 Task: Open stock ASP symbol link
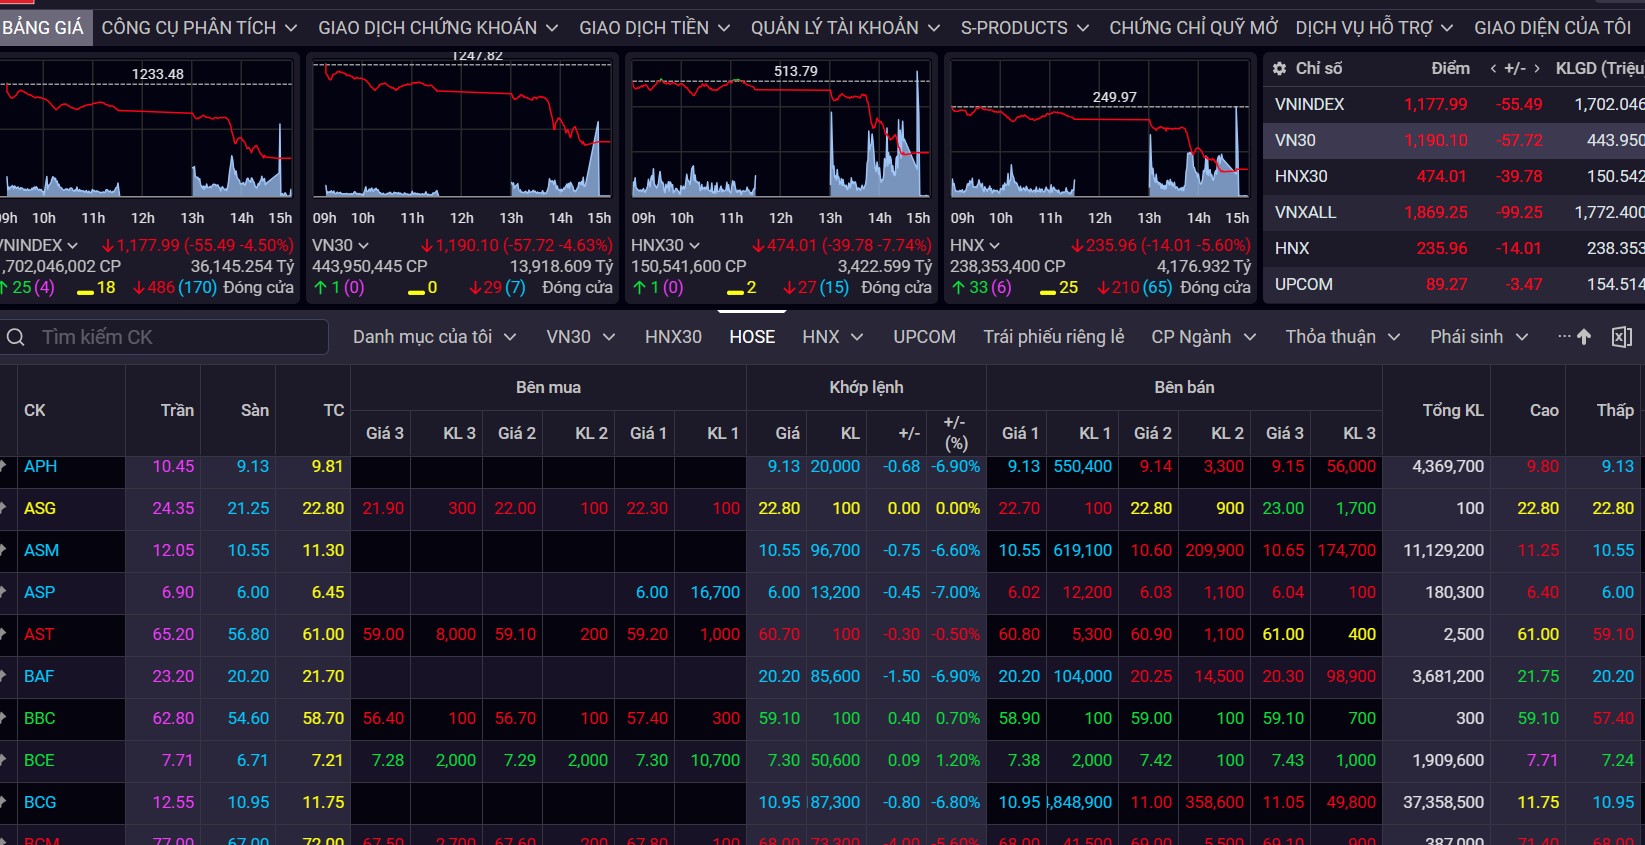pyautogui.click(x=40, y=592)
